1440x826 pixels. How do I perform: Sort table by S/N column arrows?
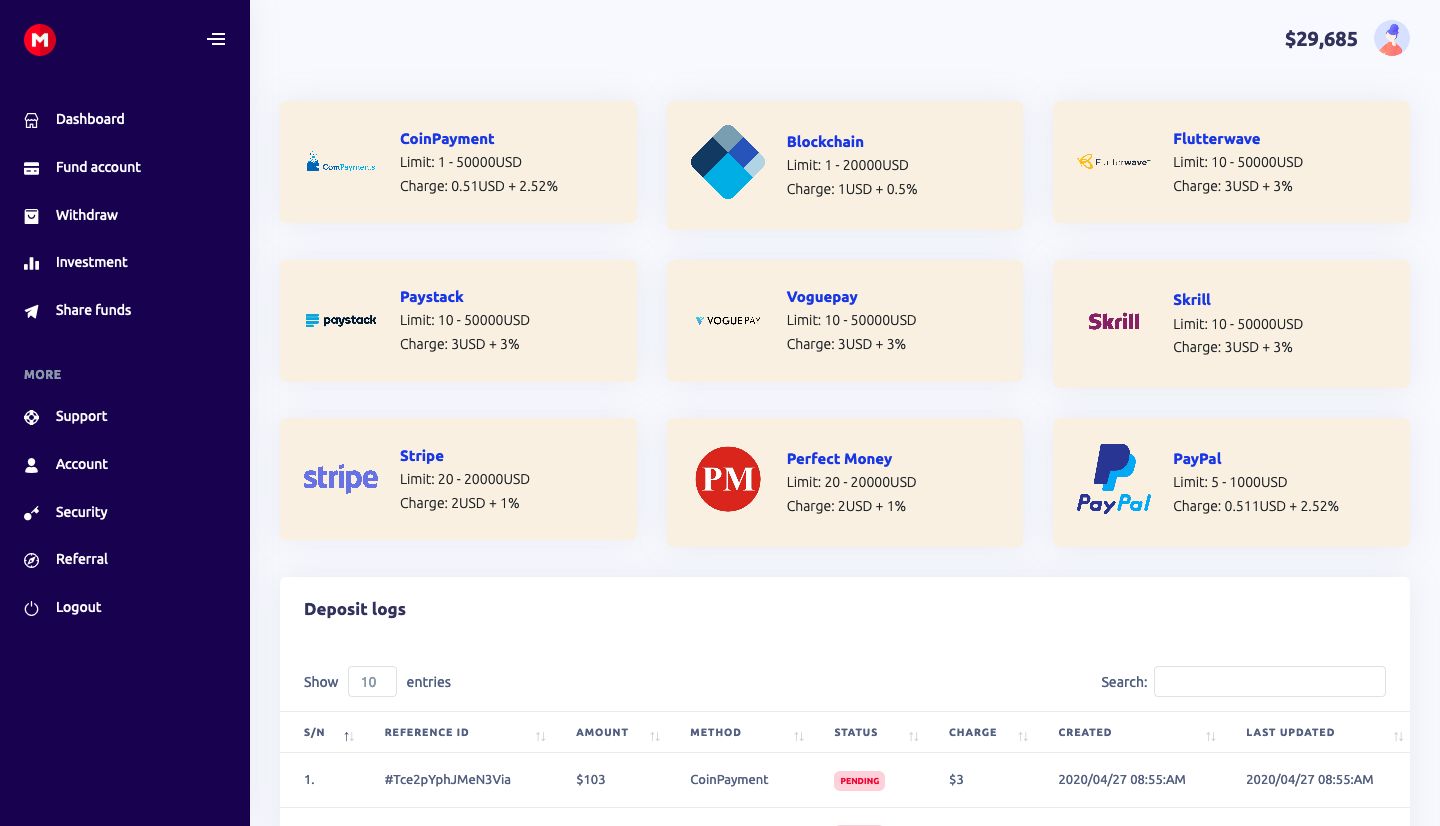pos(348,736)
